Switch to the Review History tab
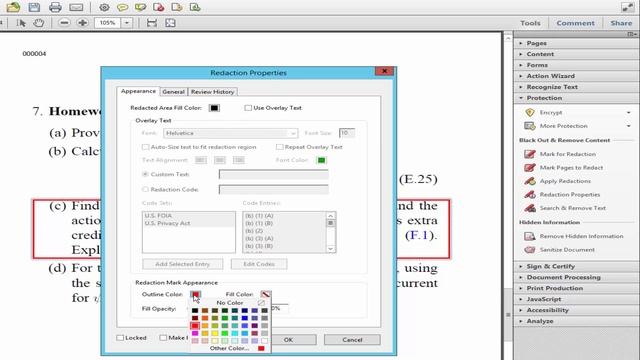The image size is (640, 360). coord(212,92)
